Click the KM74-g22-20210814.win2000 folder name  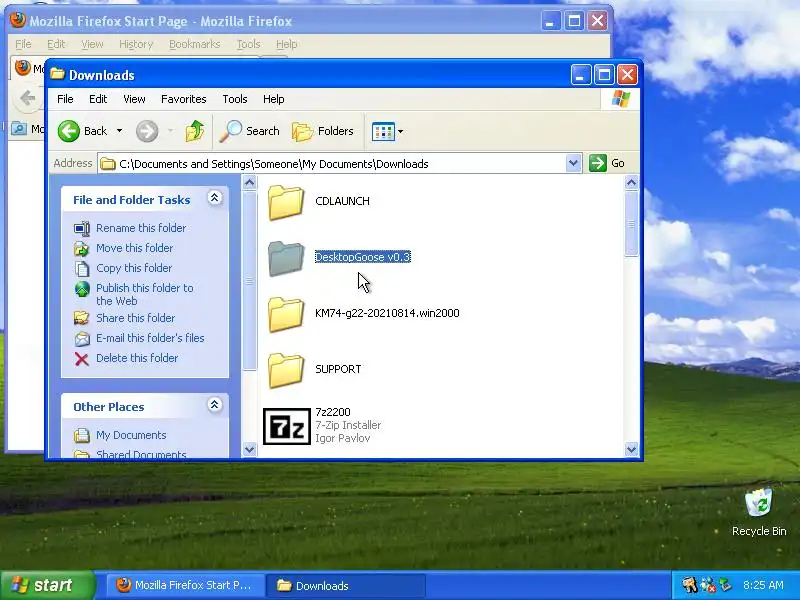pos(387,313)
